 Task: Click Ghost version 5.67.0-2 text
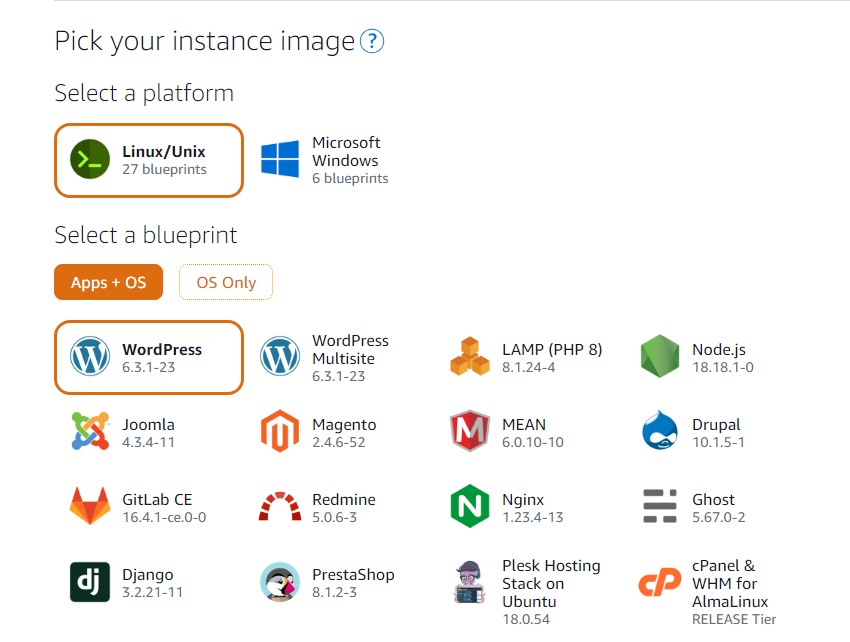718,517
